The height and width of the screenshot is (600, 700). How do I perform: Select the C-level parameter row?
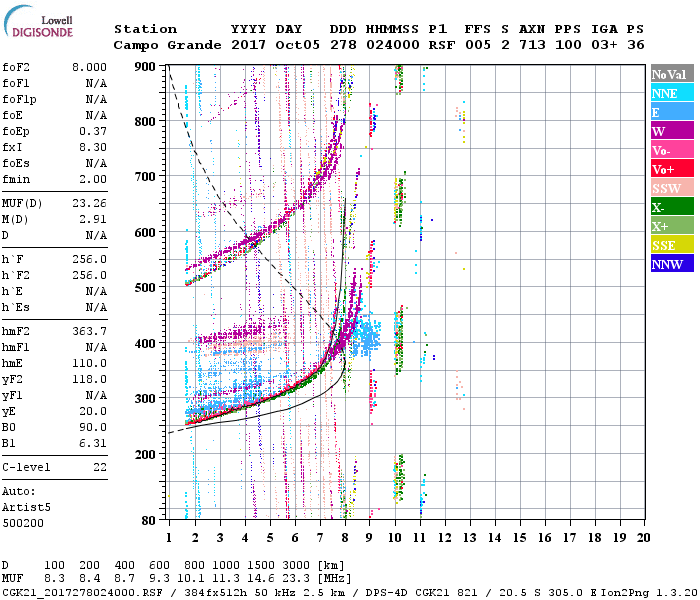click(55, 467)
